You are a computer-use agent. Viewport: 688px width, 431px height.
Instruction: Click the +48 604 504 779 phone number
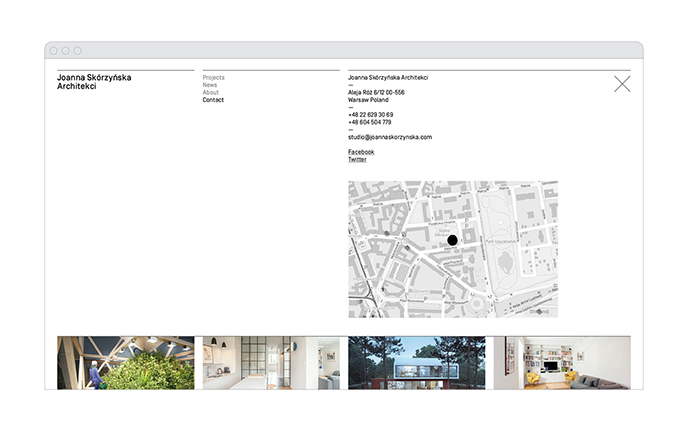(370, 122)
